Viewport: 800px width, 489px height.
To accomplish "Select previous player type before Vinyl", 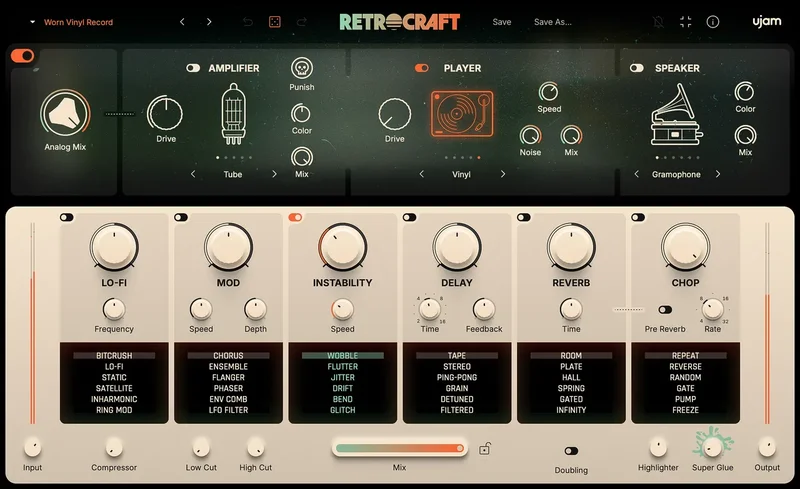I will coord(421,174).
